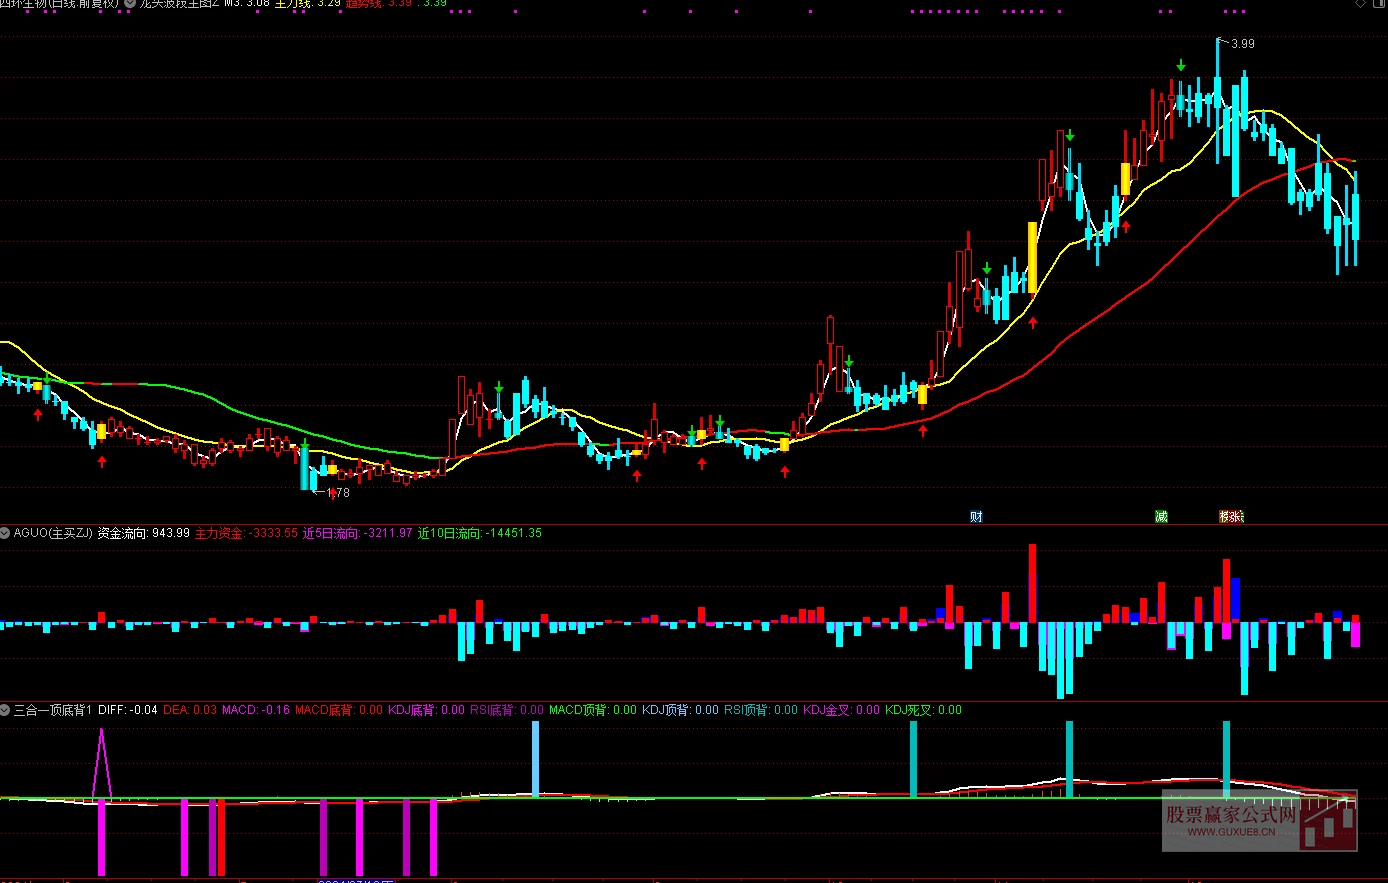Click the 减 marker icon
This screenshot has height=883, width=1388.
coord(1161,516)
